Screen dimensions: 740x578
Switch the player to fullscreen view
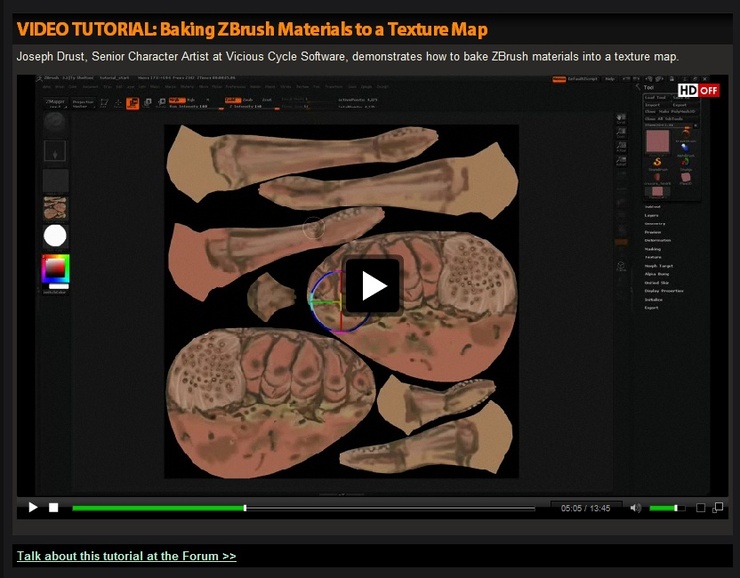pyautogui.click(x=701, y=508)
